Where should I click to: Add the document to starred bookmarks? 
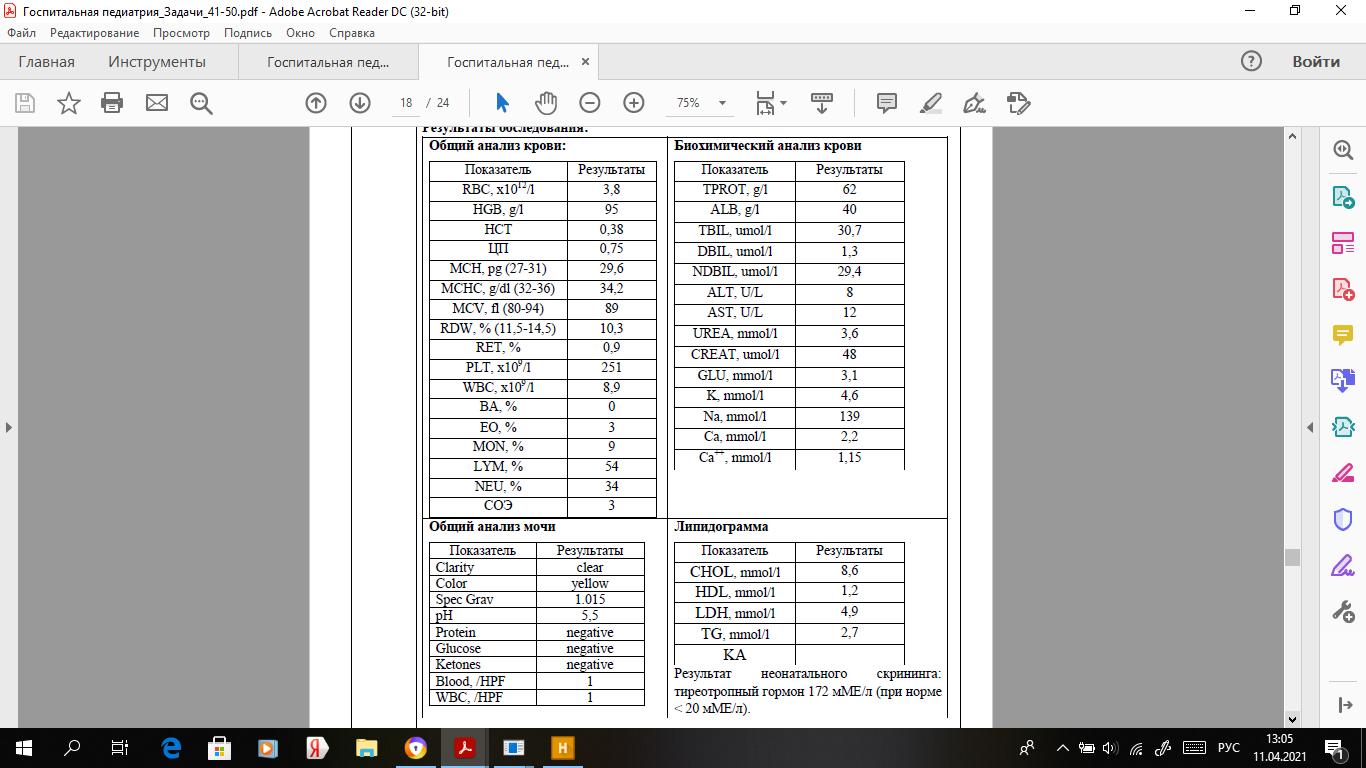point(69,103)
